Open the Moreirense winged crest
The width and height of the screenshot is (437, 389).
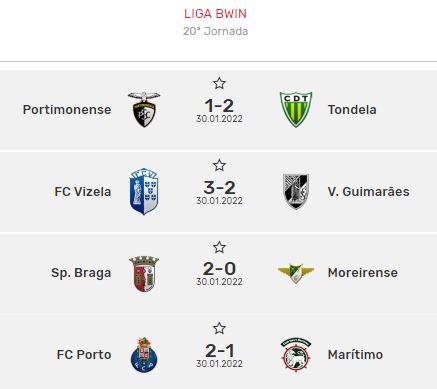(x=296, y=273)
